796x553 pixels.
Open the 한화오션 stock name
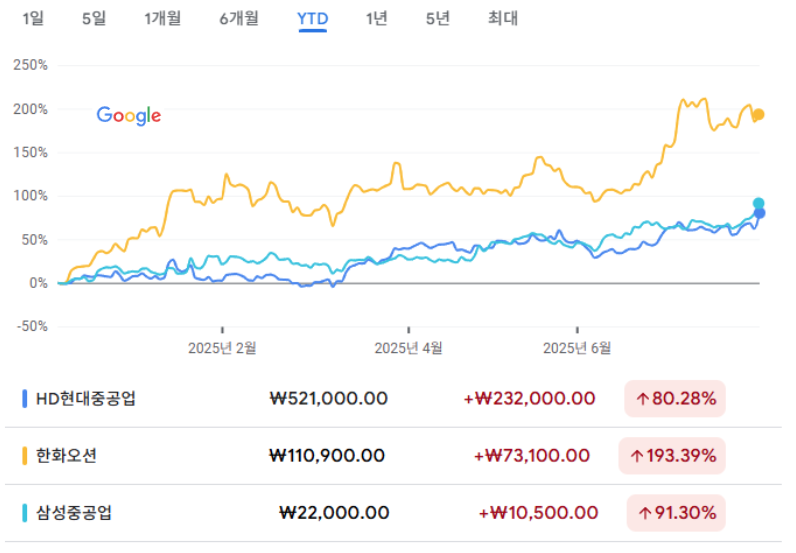tap(69, 456)
